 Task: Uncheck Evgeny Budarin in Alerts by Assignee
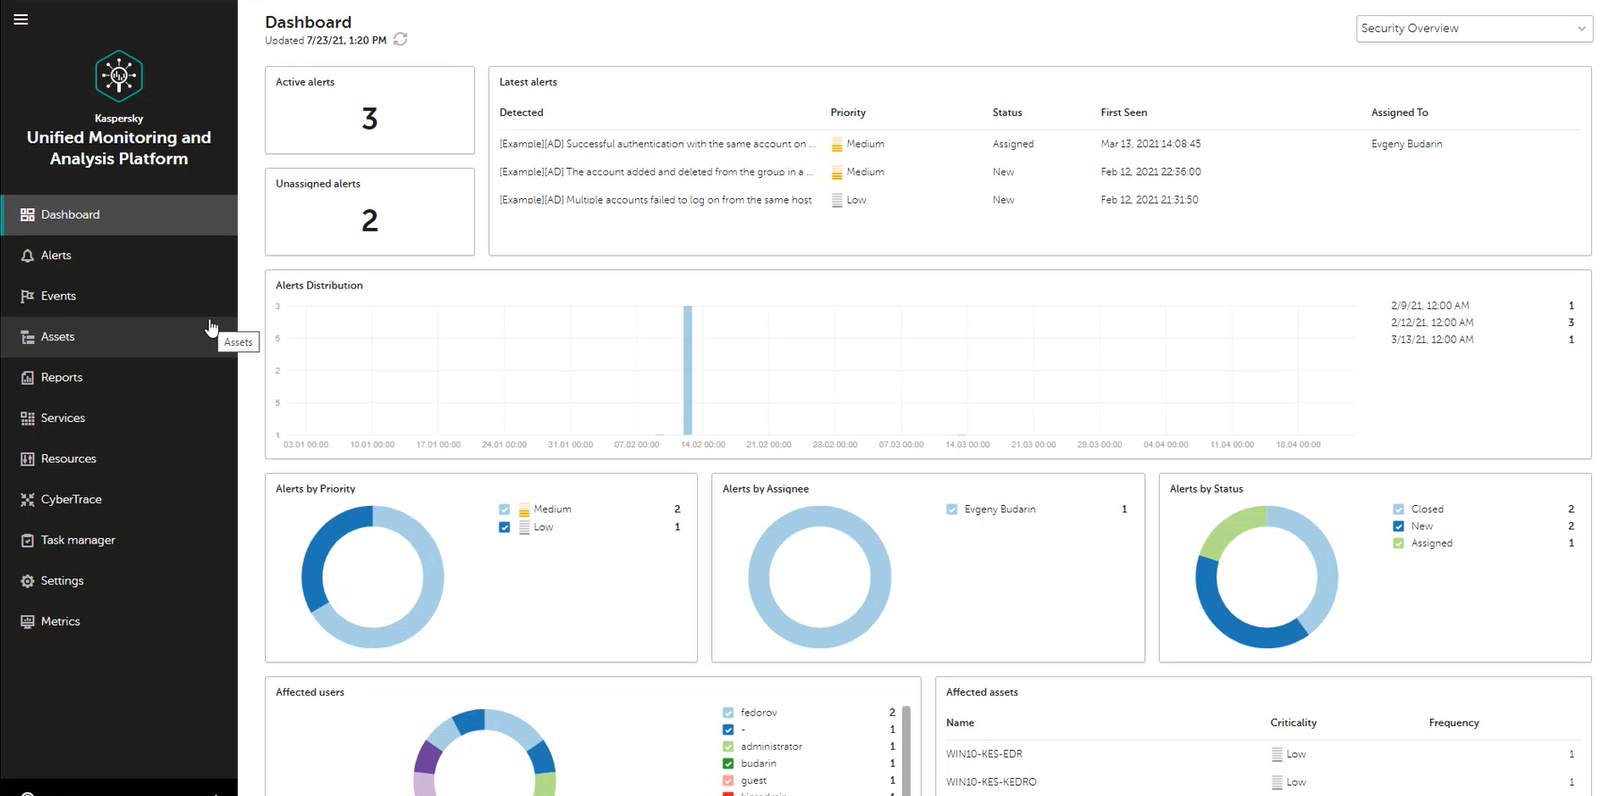(x=951, y=509)
